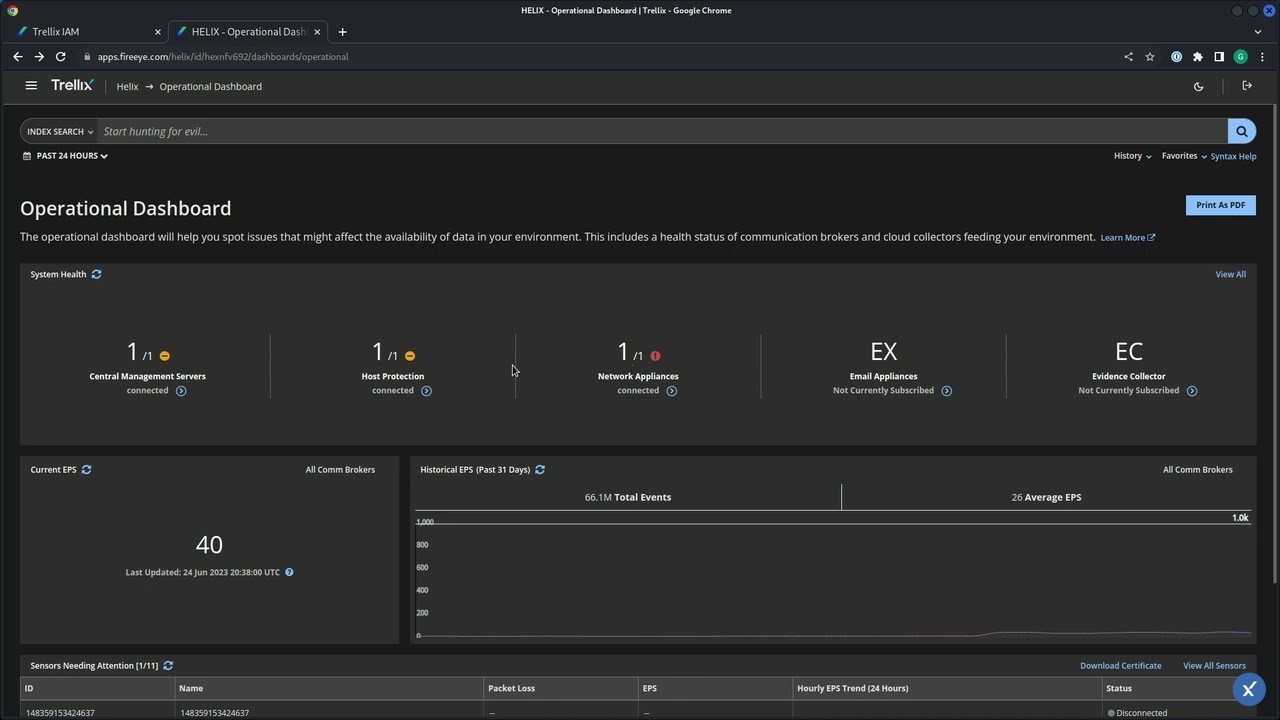Click the 'Start hunting for evil...' search field
The width and height of the screenshot is (1280, 720).
click(662, 131)
